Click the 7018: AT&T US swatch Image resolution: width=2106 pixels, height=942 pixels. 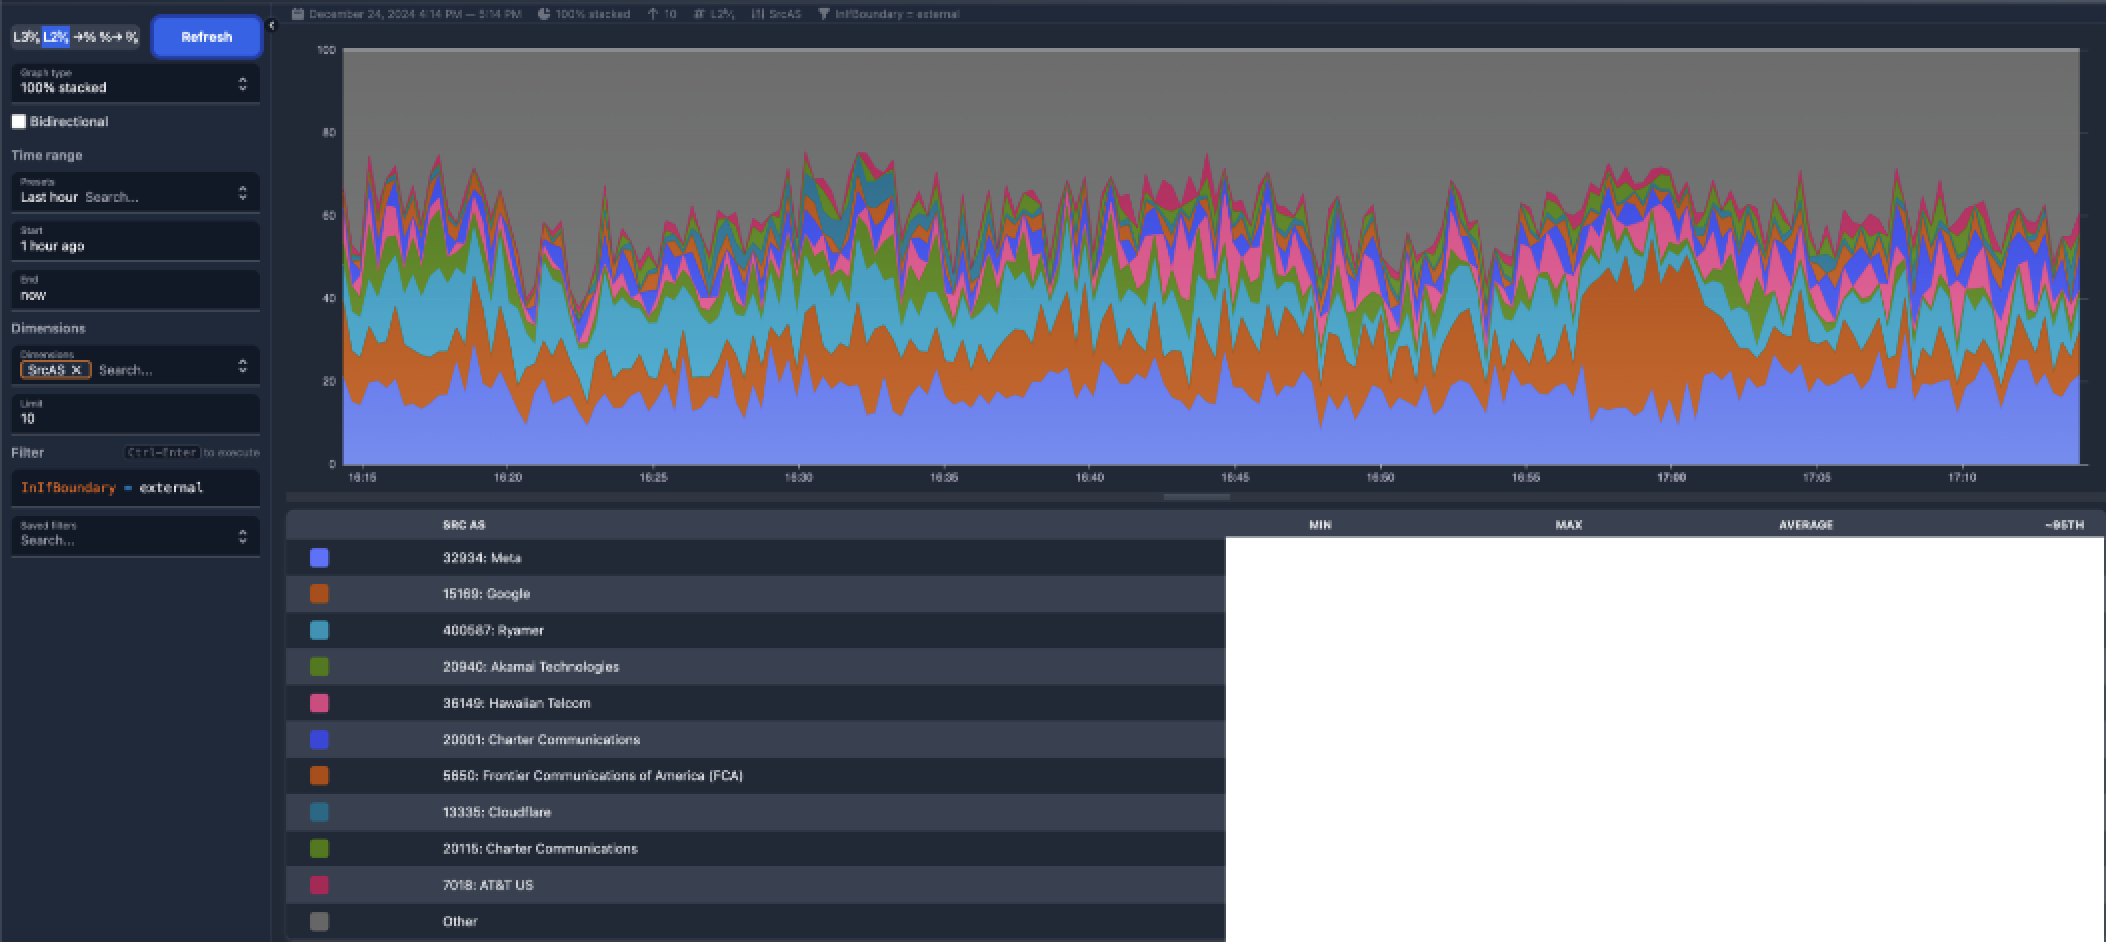click(x=319, y=885)
